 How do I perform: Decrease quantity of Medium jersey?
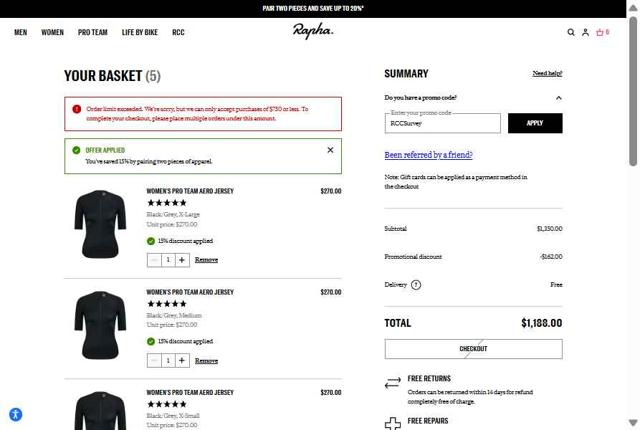tap(154, 361)
